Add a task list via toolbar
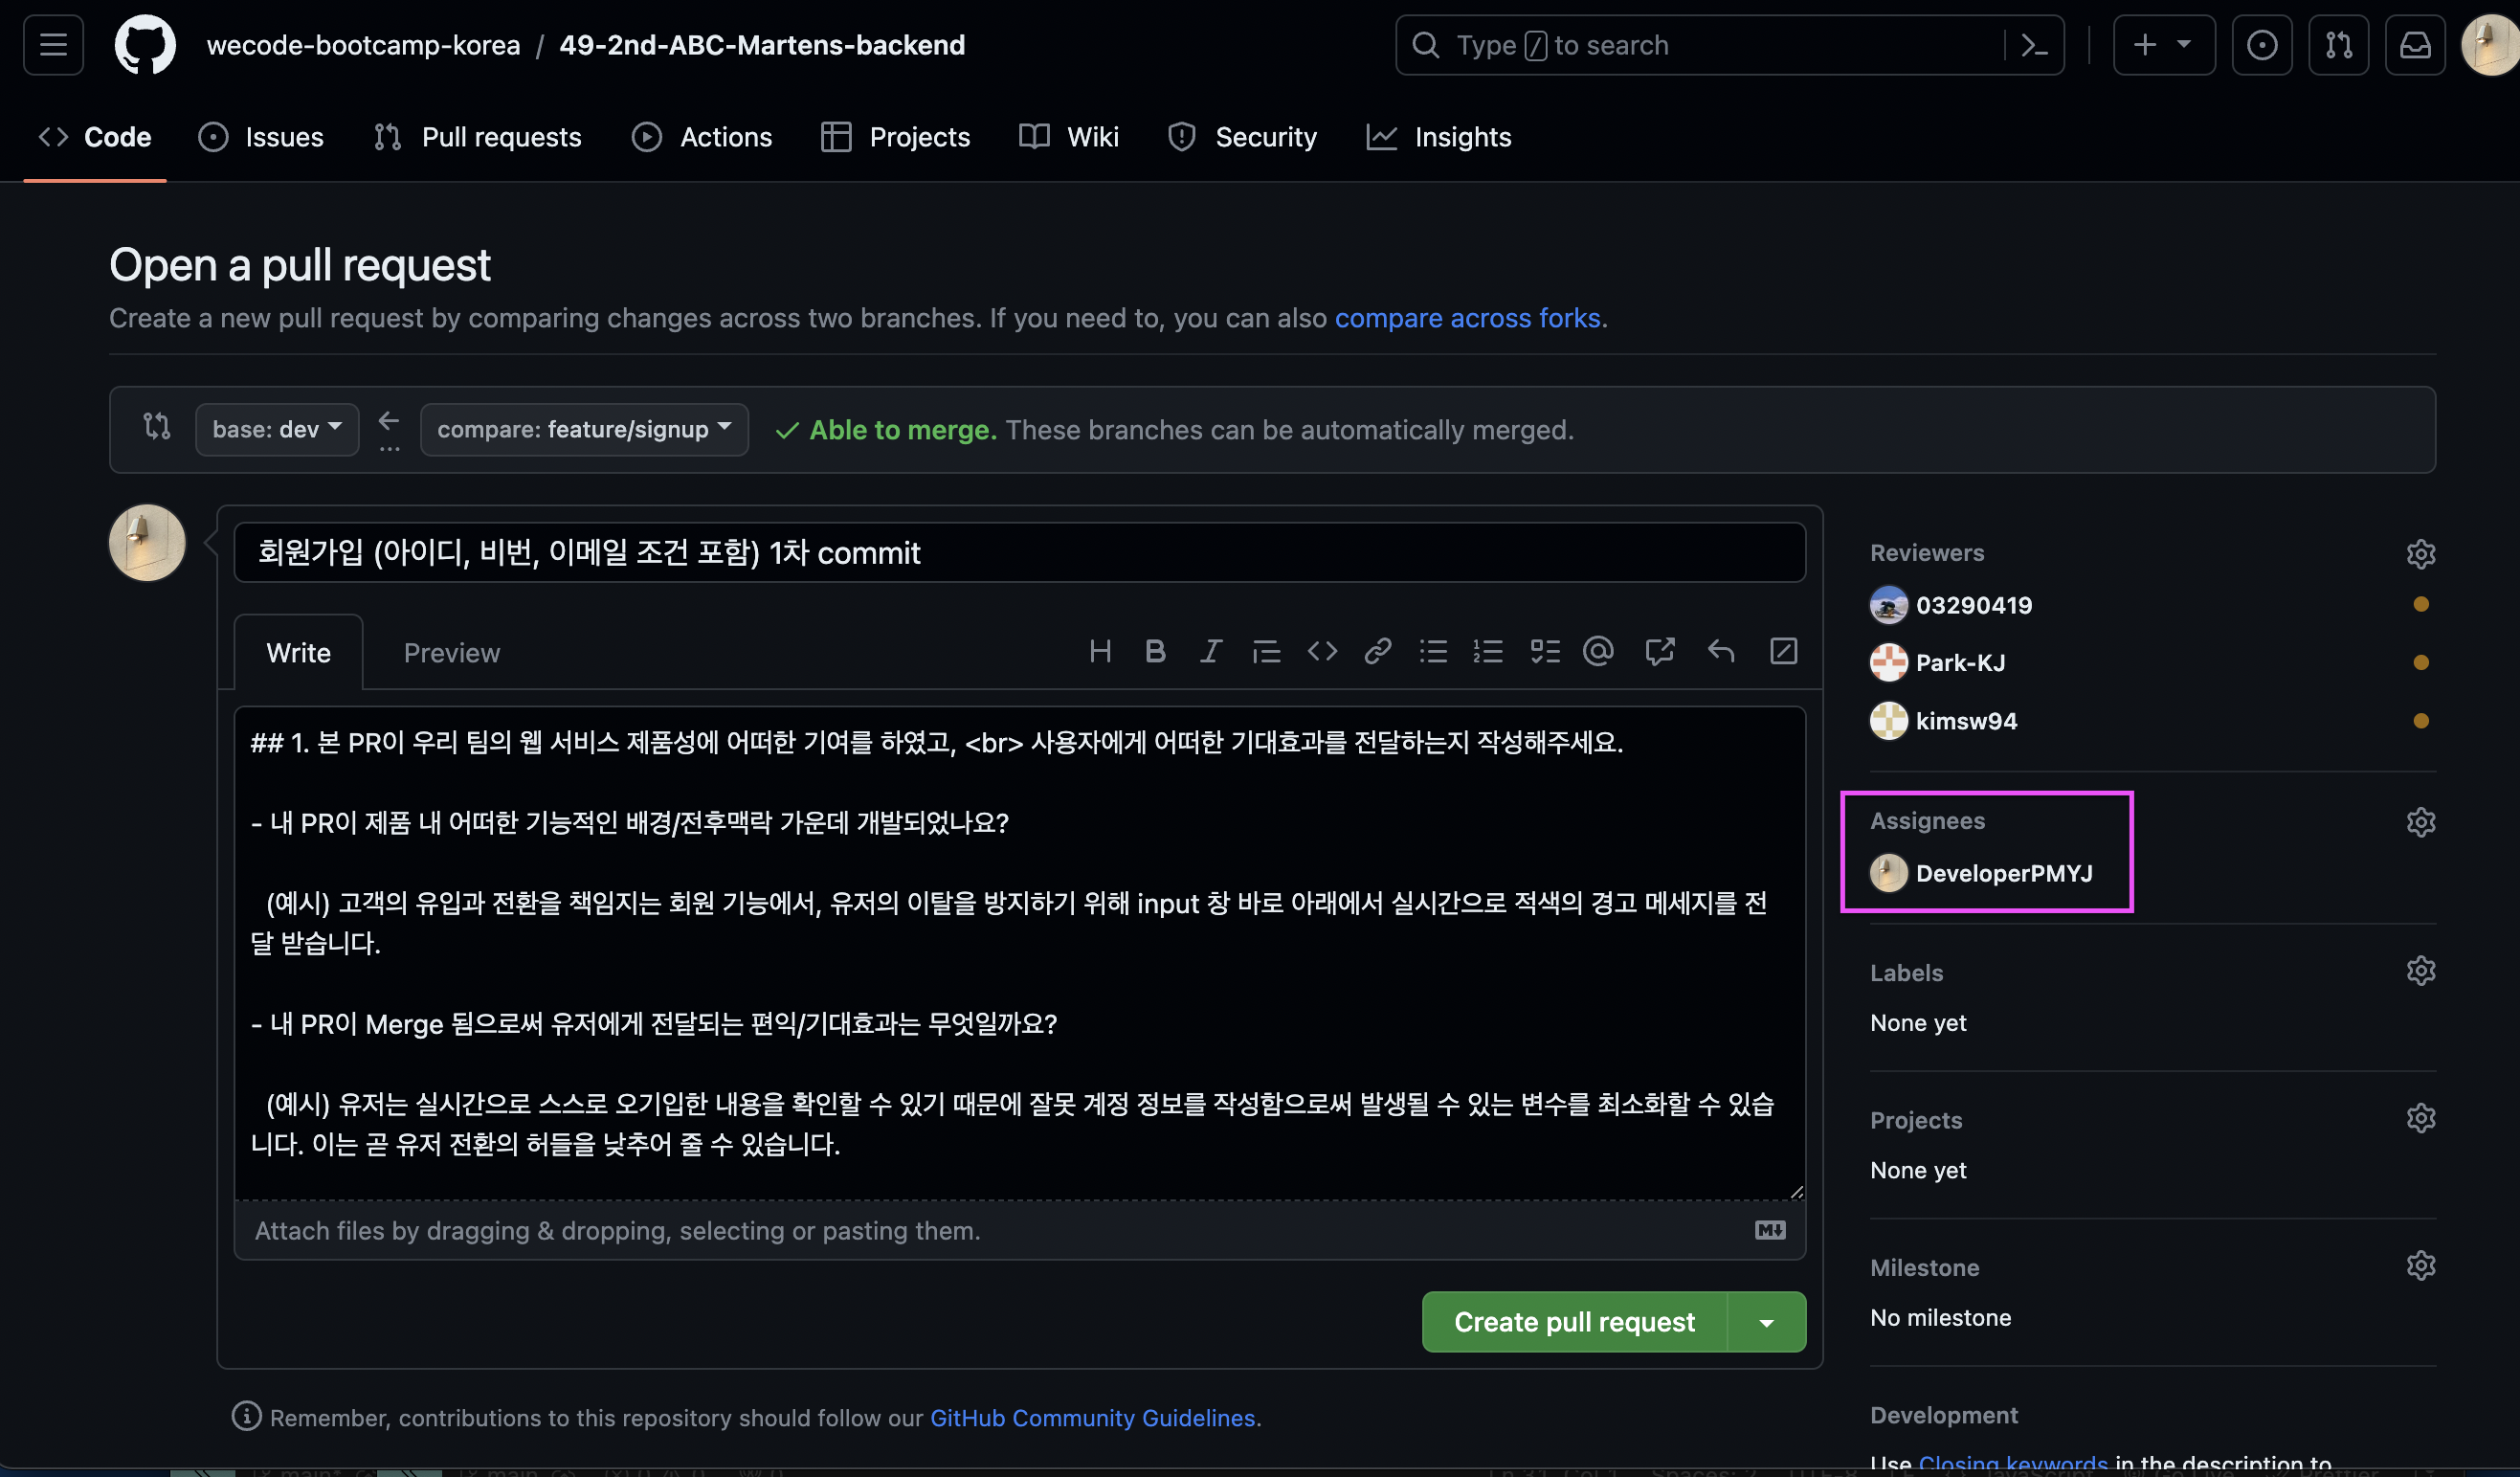 (x=1544, y=652)
